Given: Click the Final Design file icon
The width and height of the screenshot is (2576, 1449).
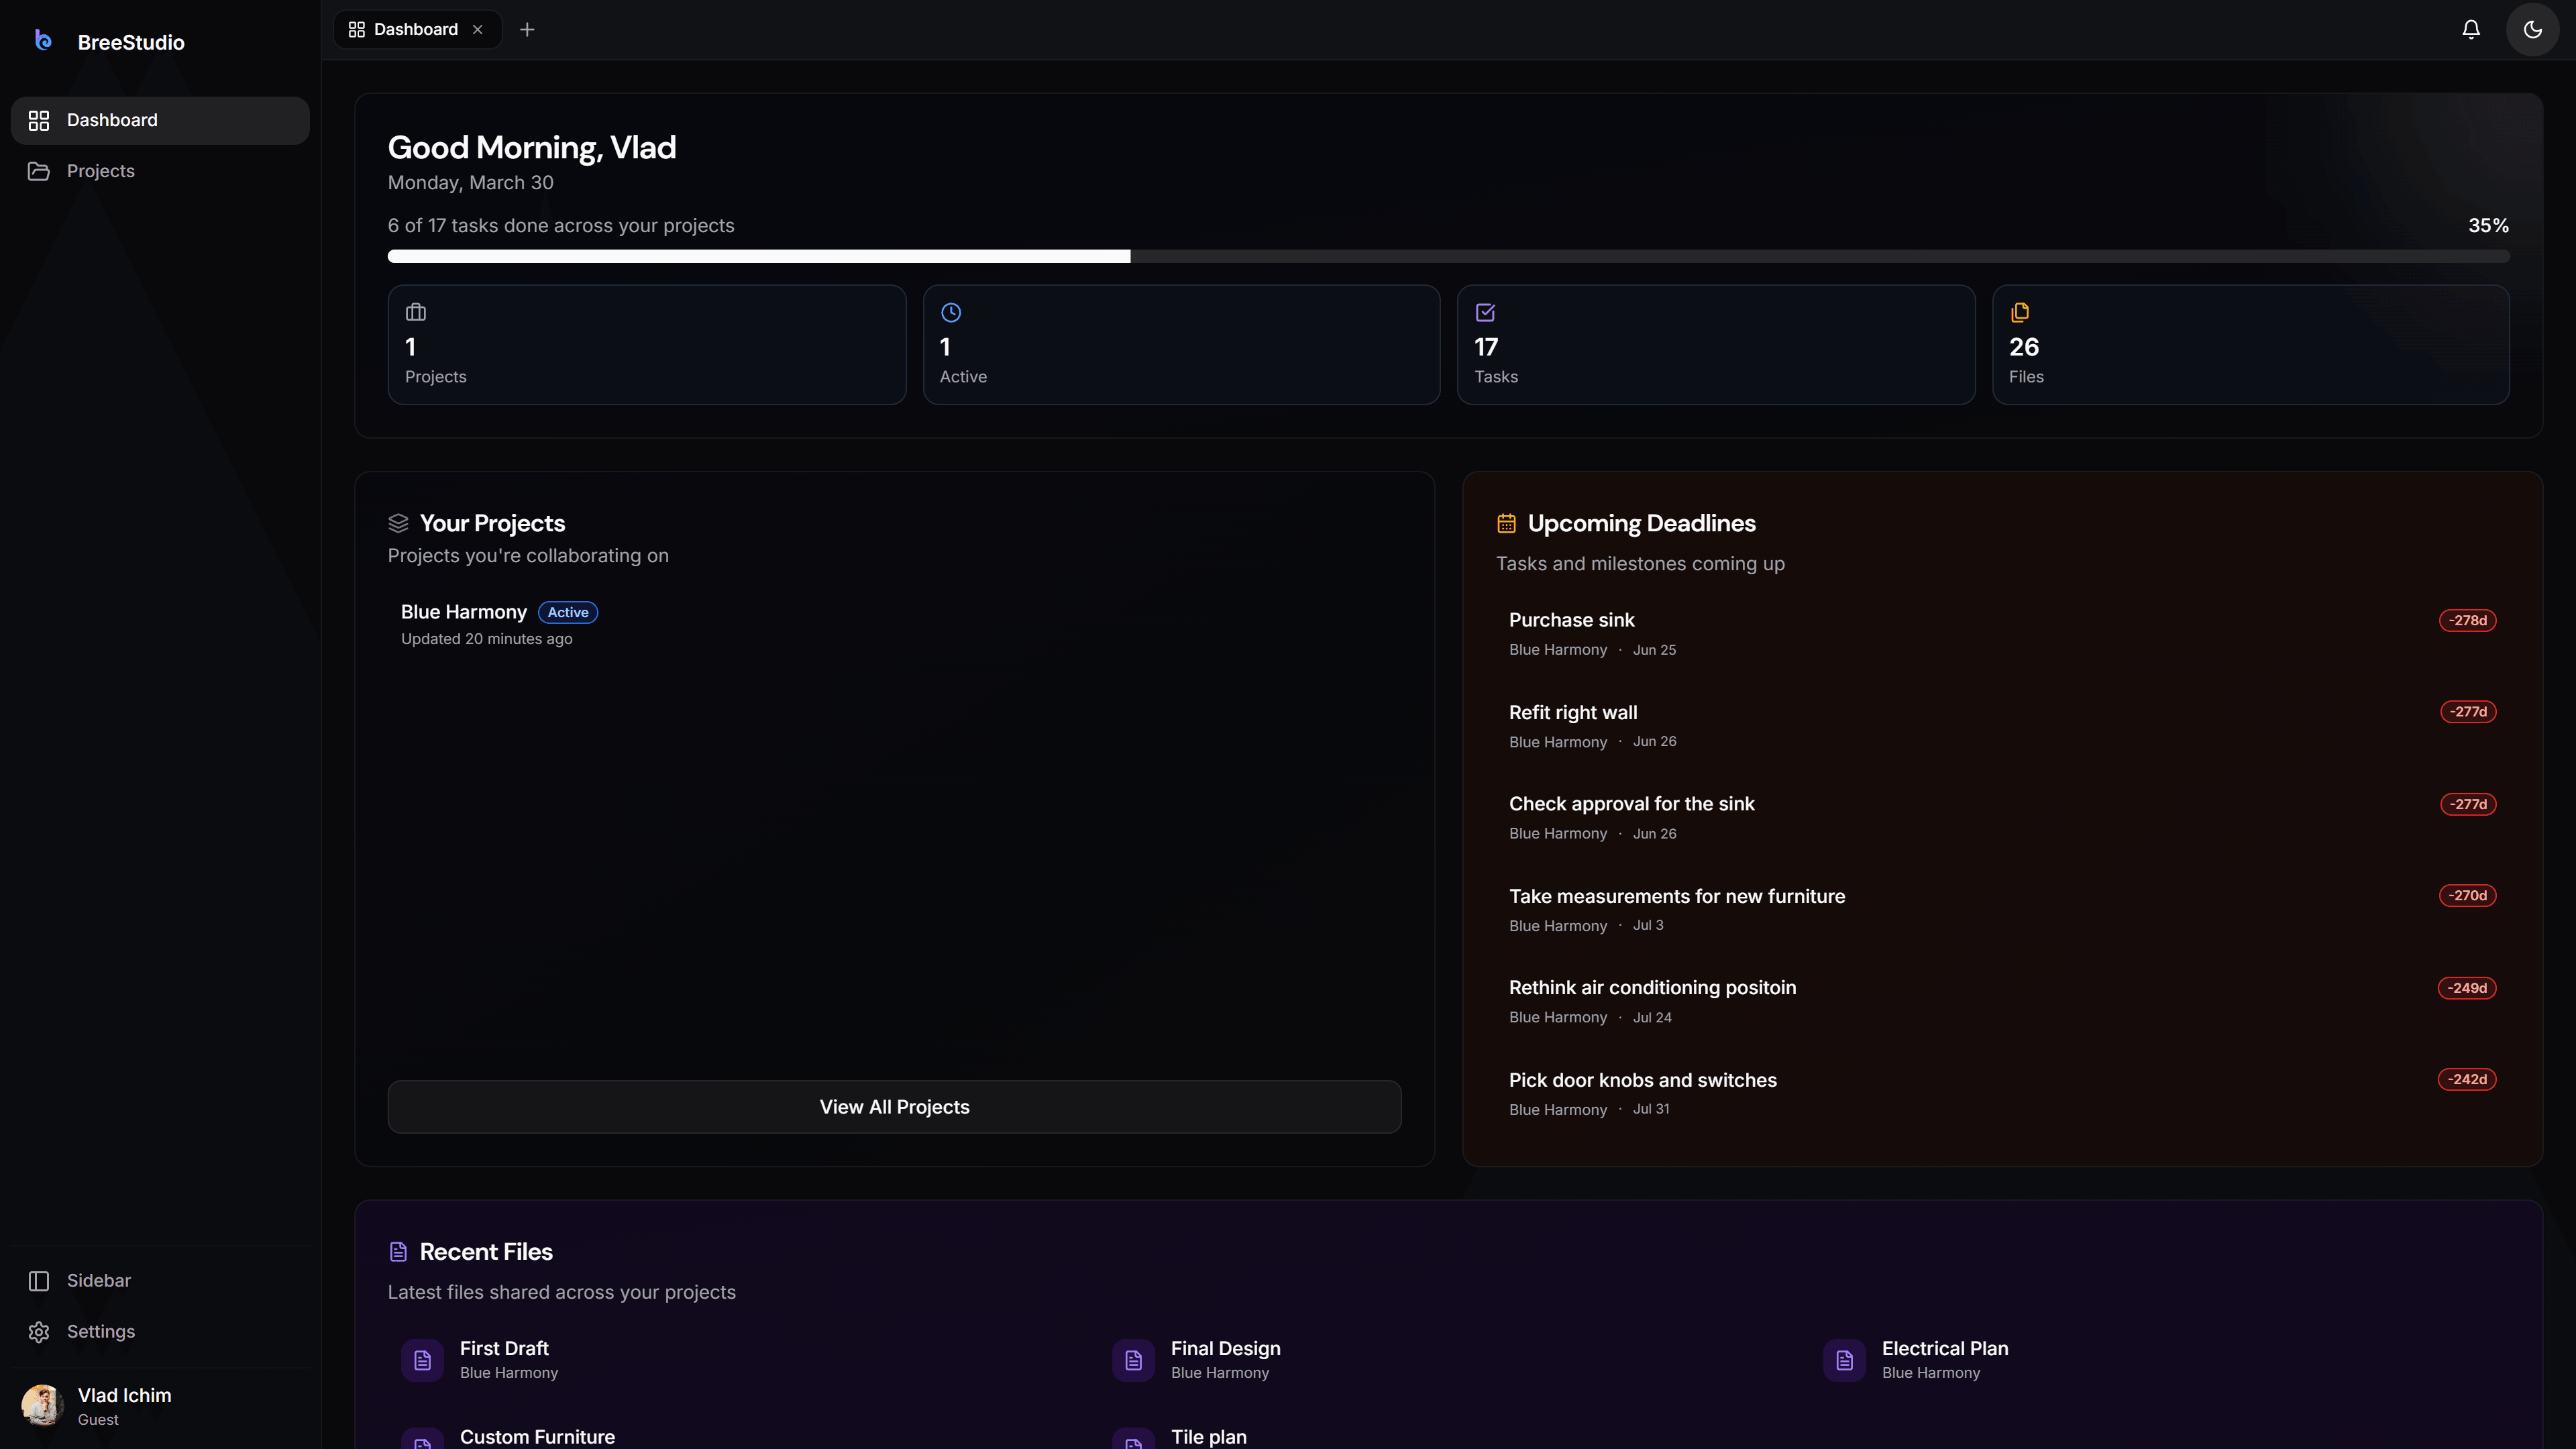Looking at the screenshot, I should click(x=1133, y=1360).
